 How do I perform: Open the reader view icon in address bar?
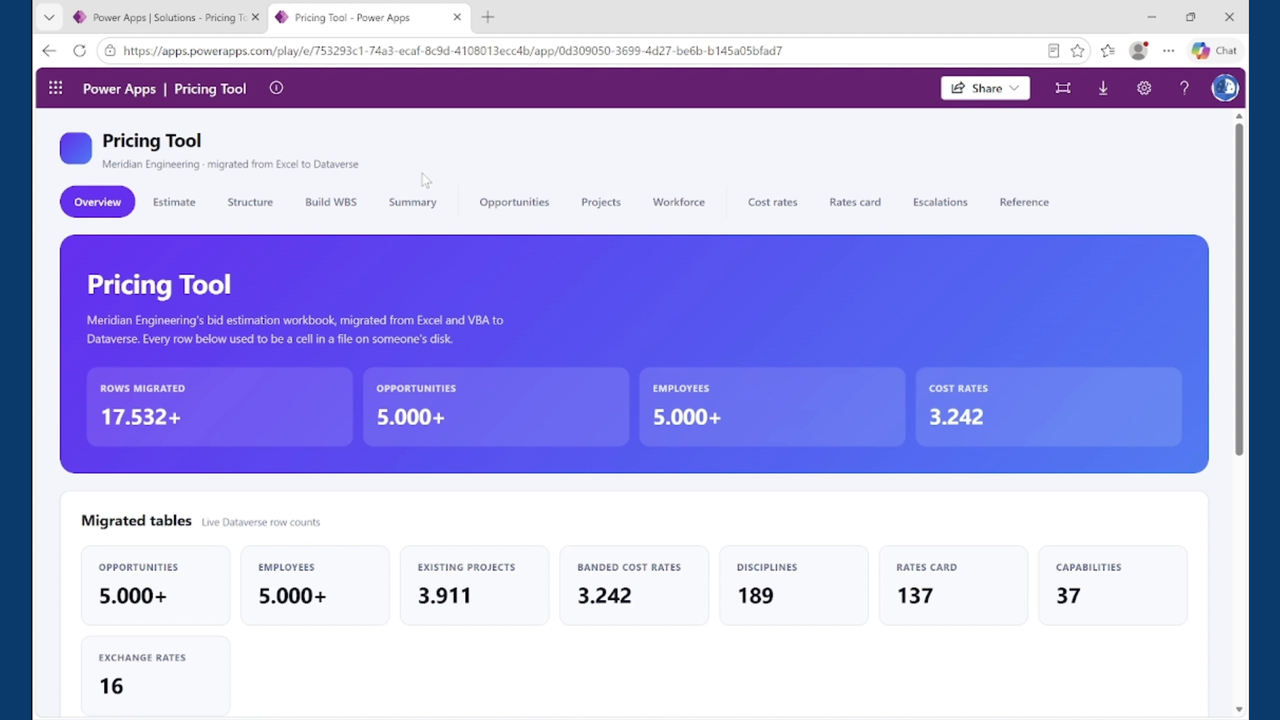[1053, 50]
